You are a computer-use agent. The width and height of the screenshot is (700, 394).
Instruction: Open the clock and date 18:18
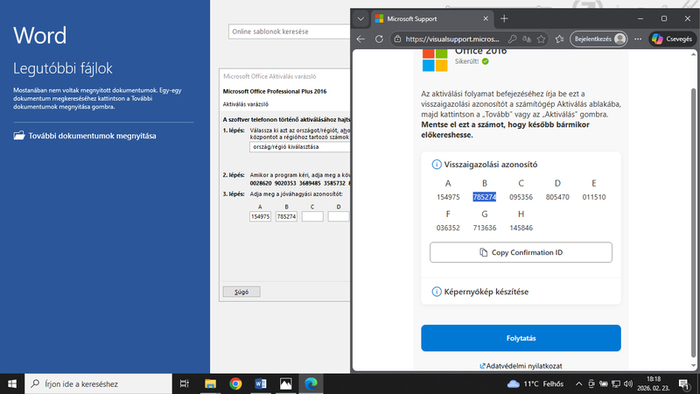click(653, 384)
